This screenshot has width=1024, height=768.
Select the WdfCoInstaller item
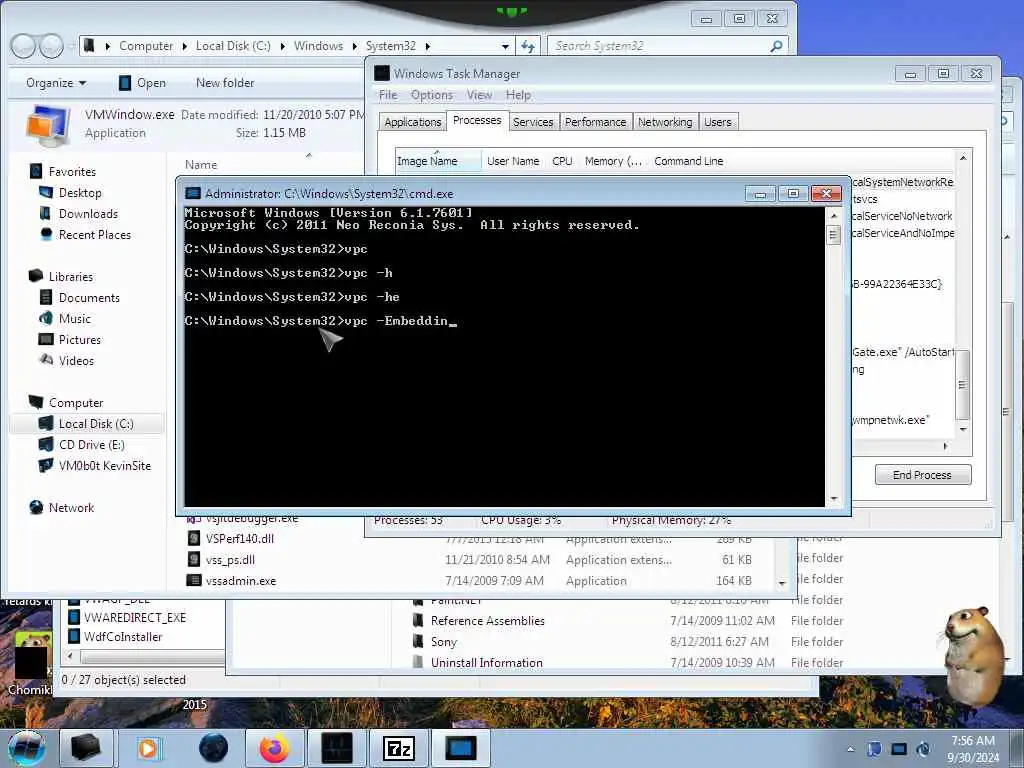(122, 637)
